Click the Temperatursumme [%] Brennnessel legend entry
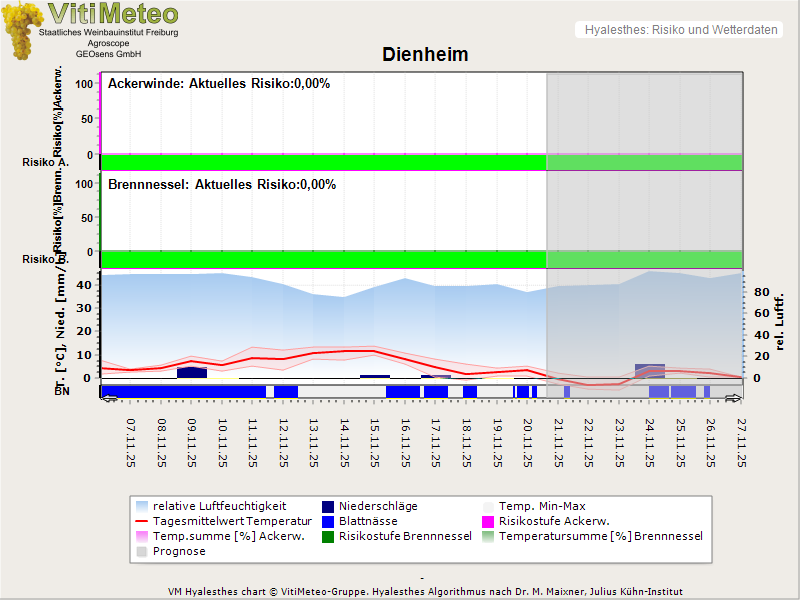 [600, 536]
